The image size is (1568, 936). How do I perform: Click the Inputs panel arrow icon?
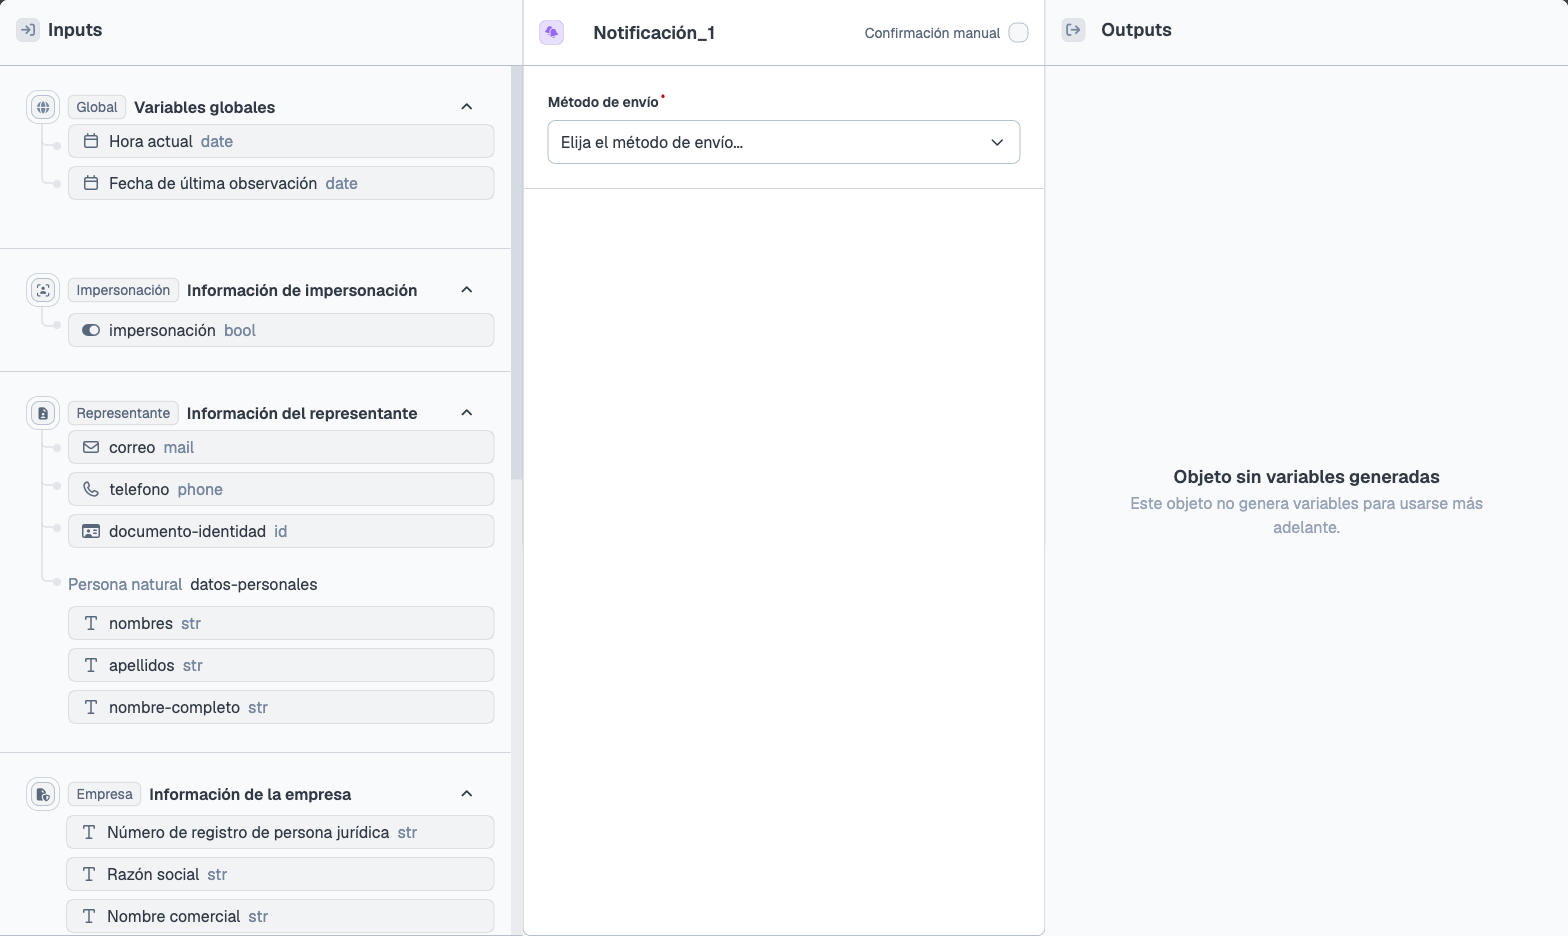tap(28, 30)
